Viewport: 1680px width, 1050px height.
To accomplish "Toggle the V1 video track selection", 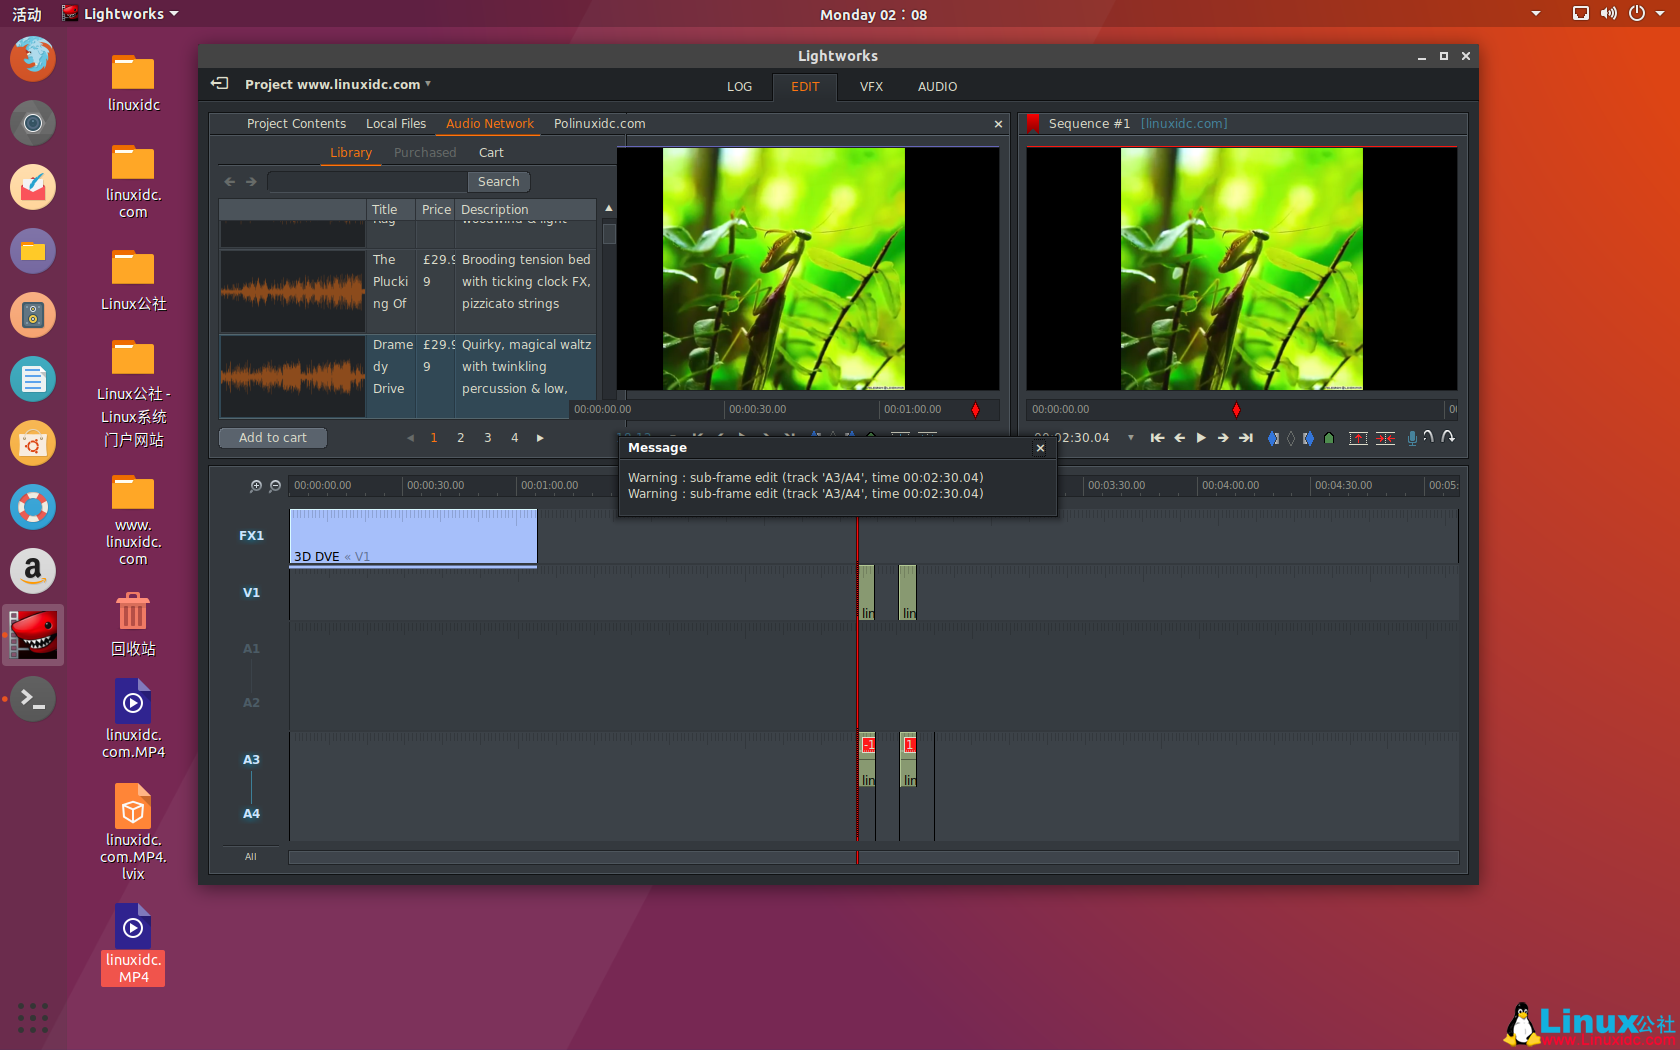I will pyautogui.click(x=251, y=593).
